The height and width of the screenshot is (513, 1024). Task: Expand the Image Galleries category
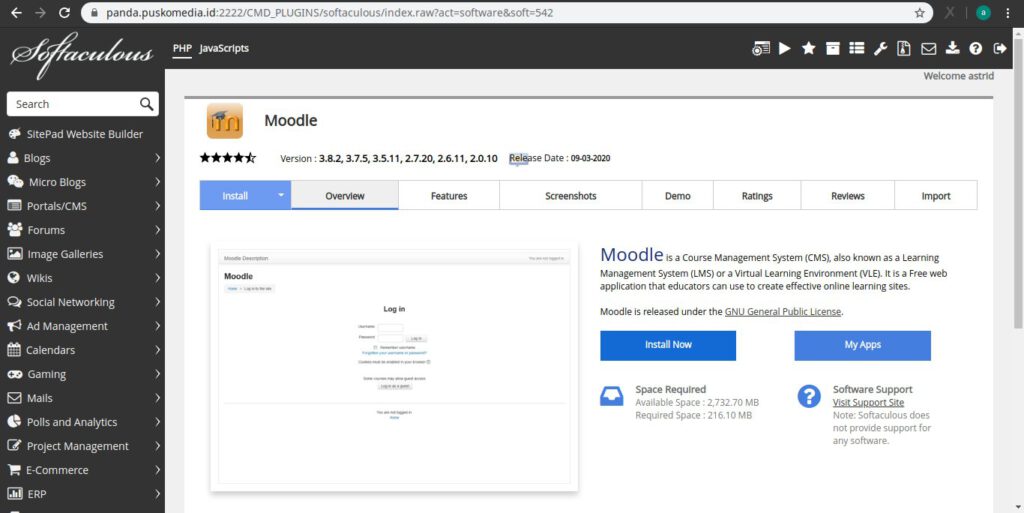pos(82,254)
